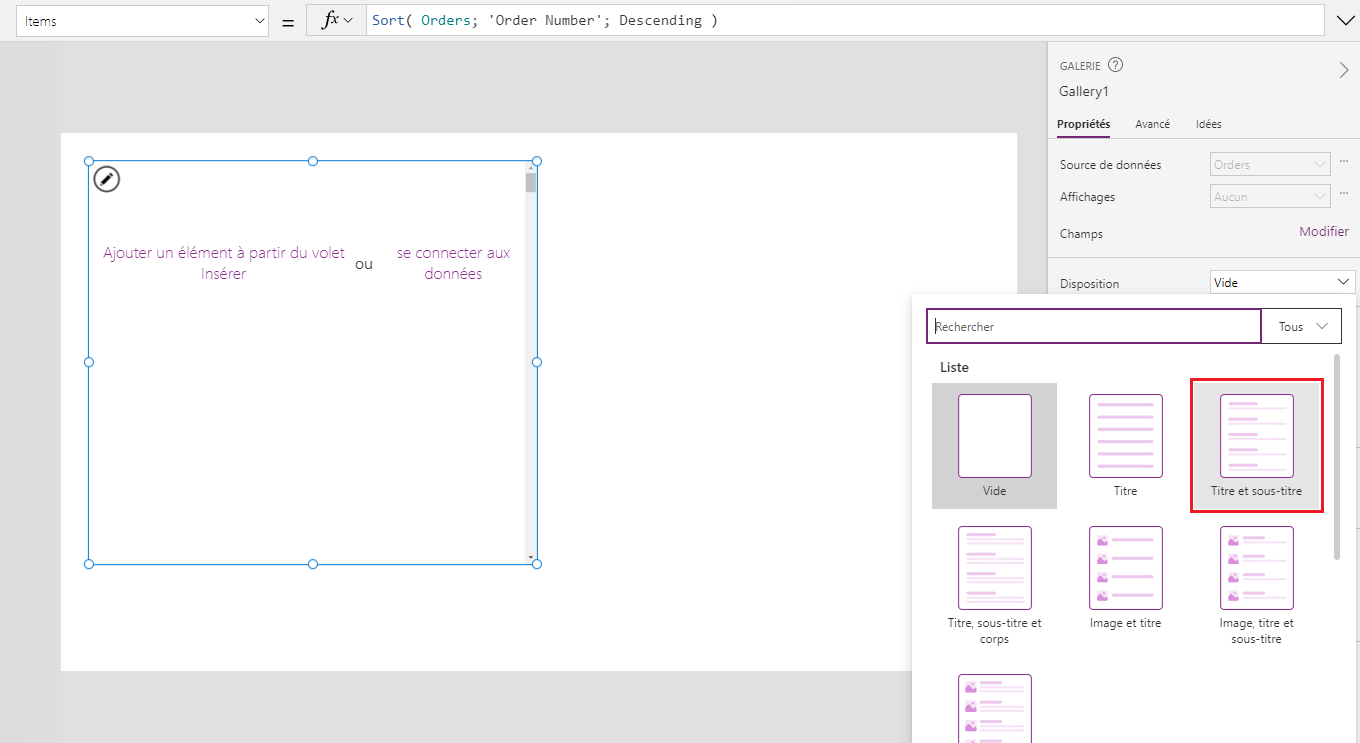This screenshot has width=1360, height=743.
Task: Switch to the Idées tab
Action: click(1208, 124)
